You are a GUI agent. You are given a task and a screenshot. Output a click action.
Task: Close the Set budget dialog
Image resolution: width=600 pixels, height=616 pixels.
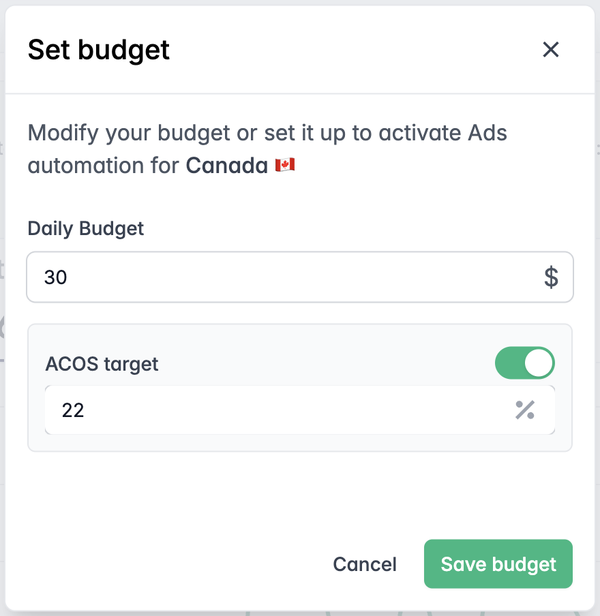[551, 50]
